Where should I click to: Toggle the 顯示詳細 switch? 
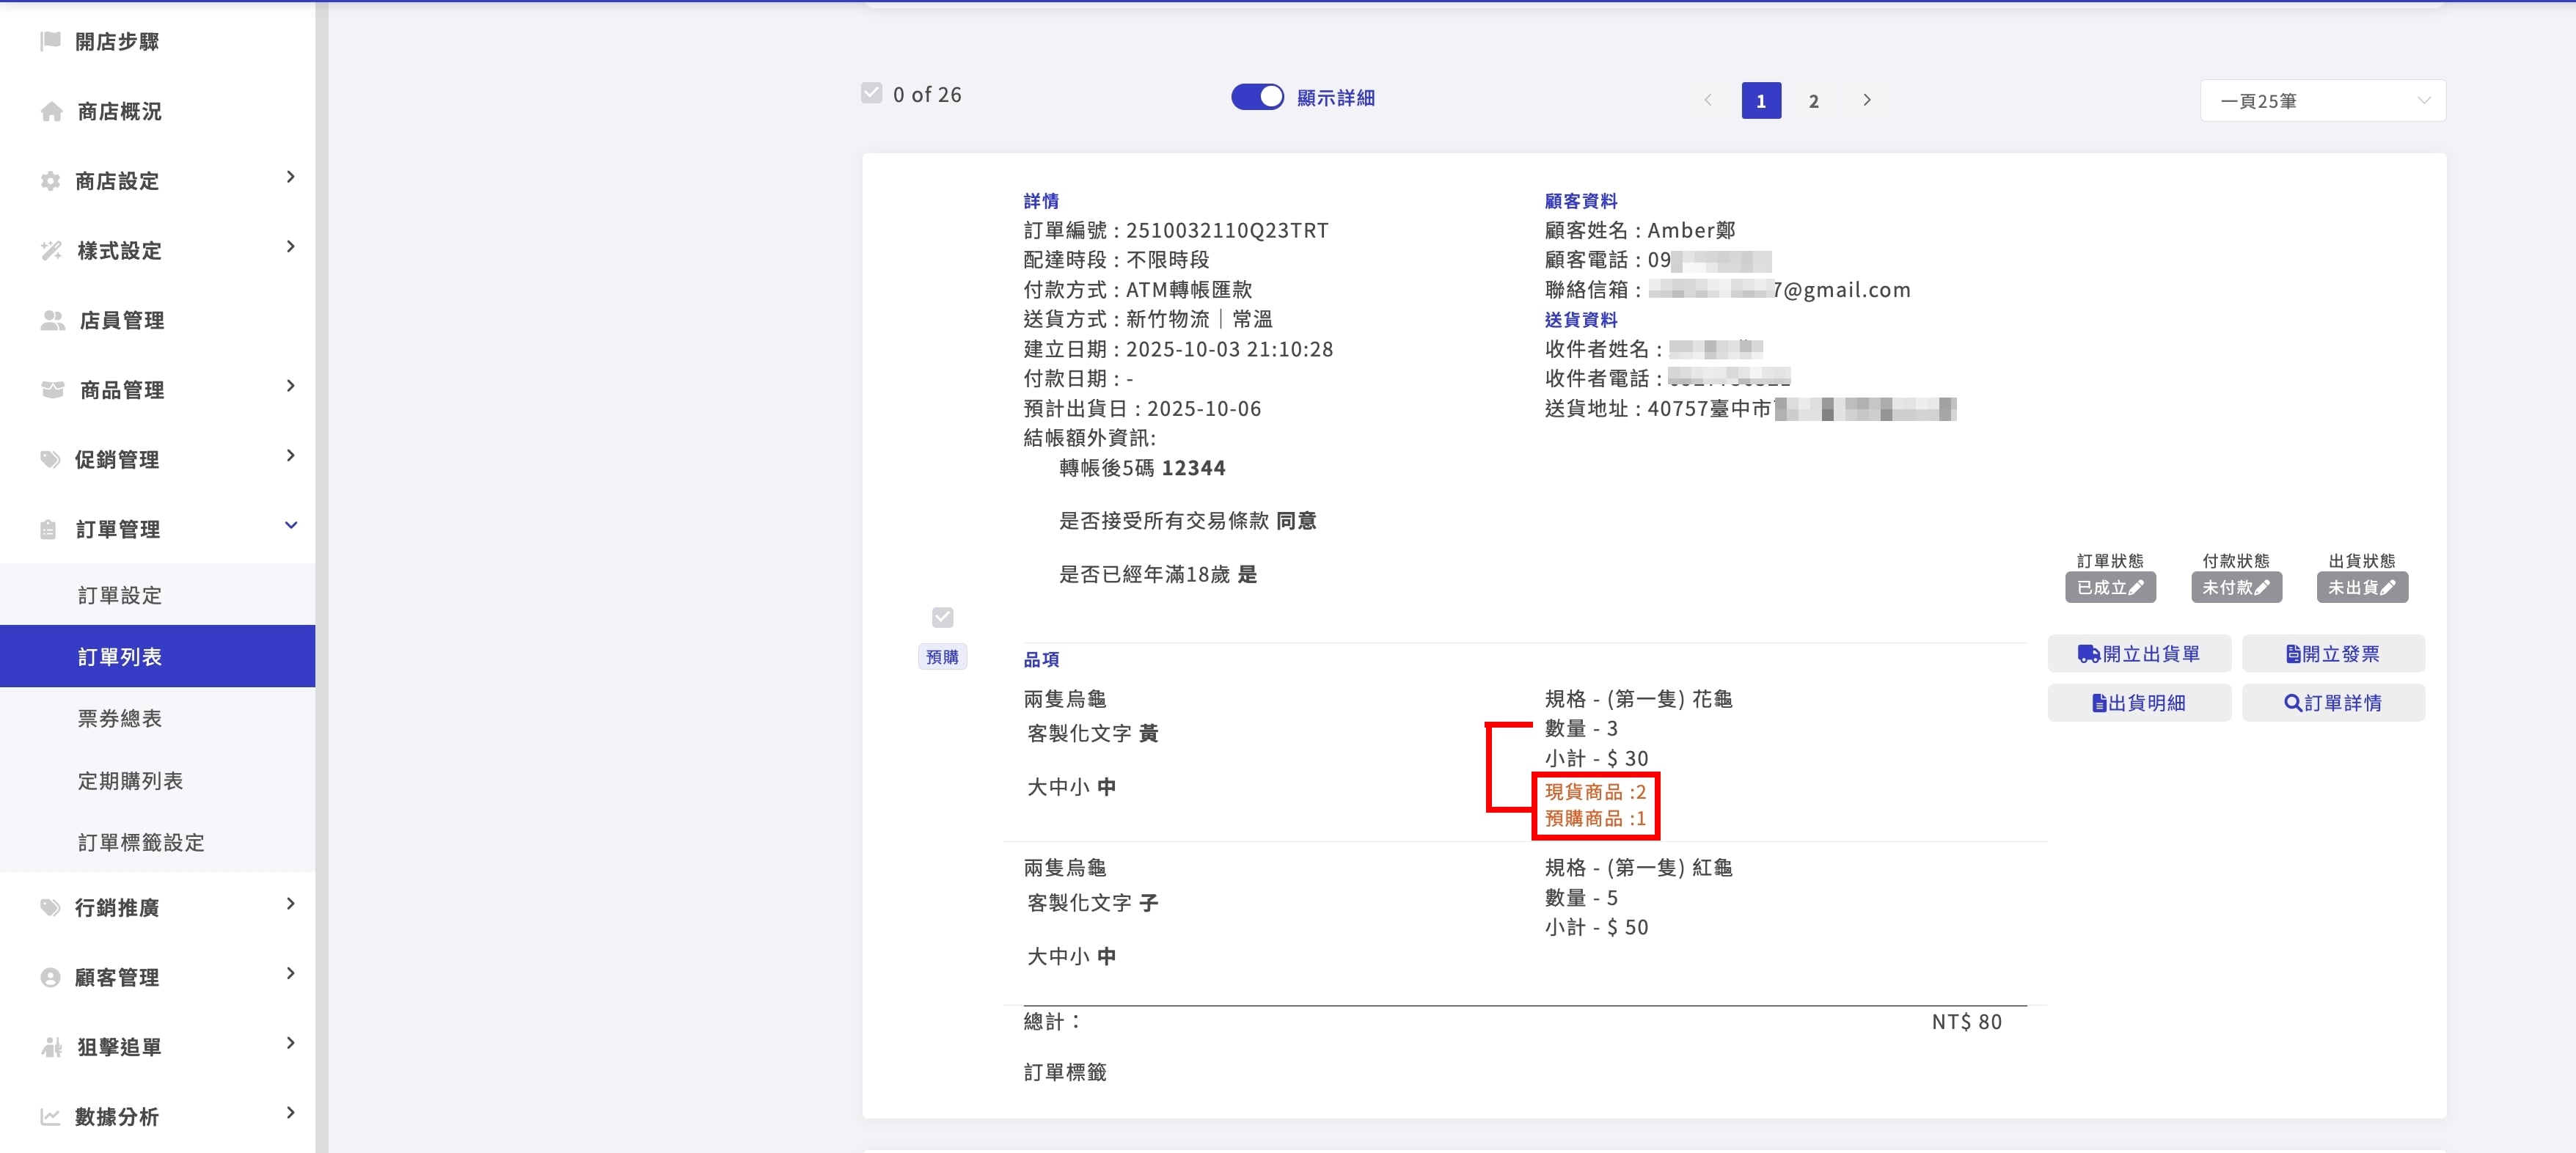pyautogui.click(x=1257, y=97)
